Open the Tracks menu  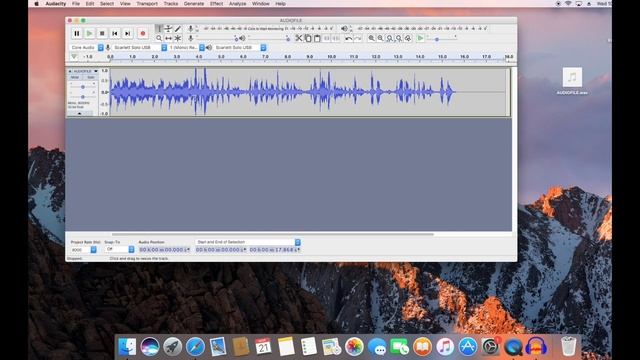pos(171,4)
